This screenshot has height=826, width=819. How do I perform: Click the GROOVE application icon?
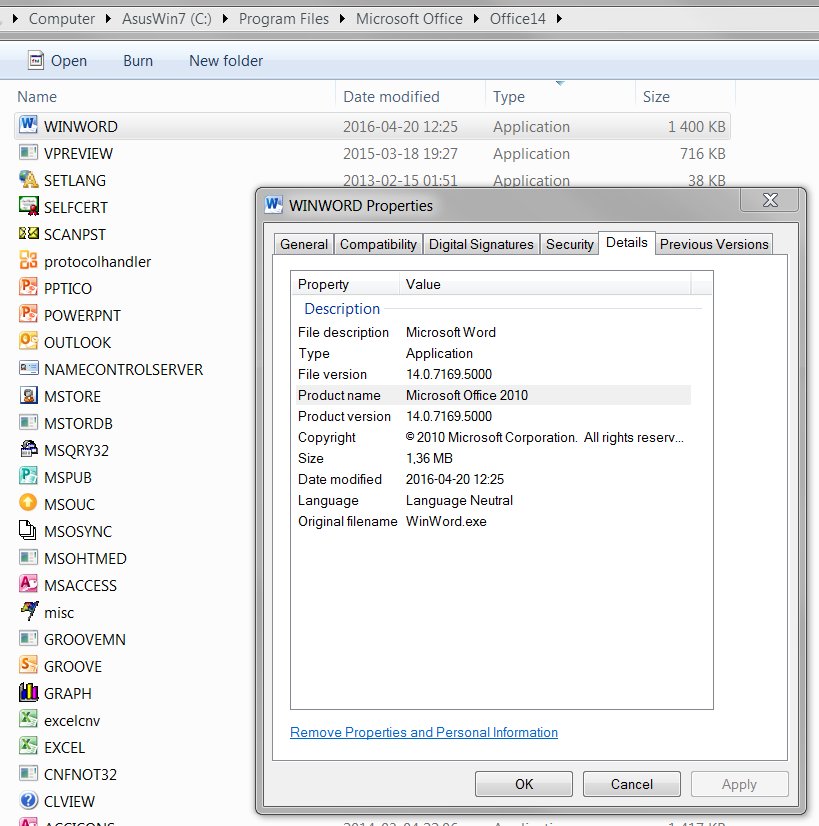(28, 666)
